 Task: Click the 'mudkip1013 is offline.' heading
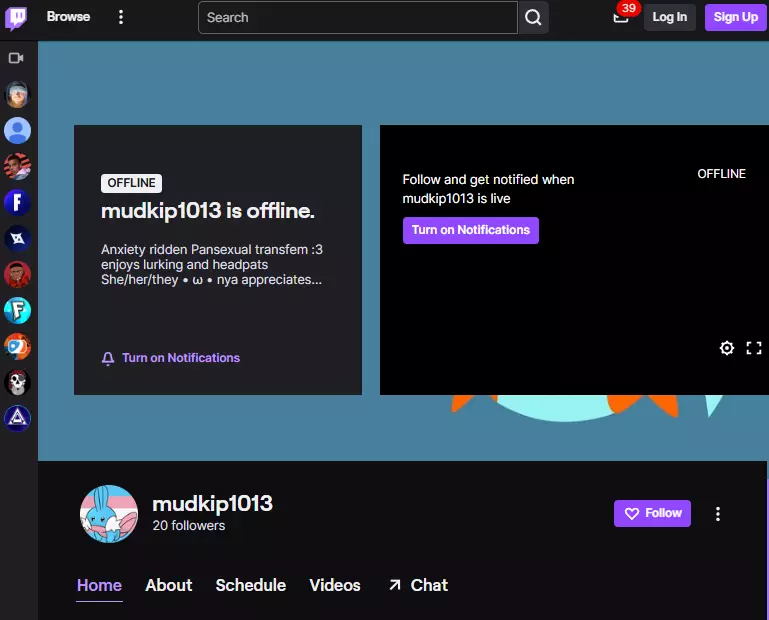coord(207,211)
